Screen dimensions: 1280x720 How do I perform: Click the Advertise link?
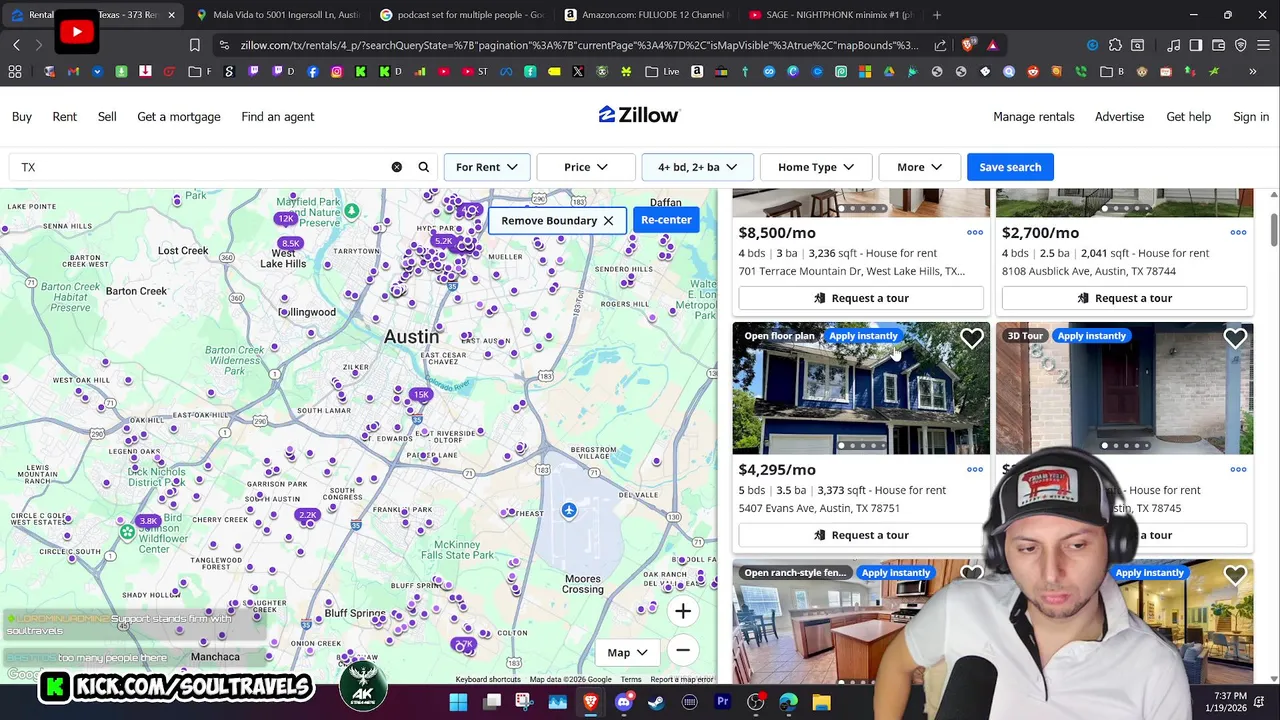point(1119,117)
